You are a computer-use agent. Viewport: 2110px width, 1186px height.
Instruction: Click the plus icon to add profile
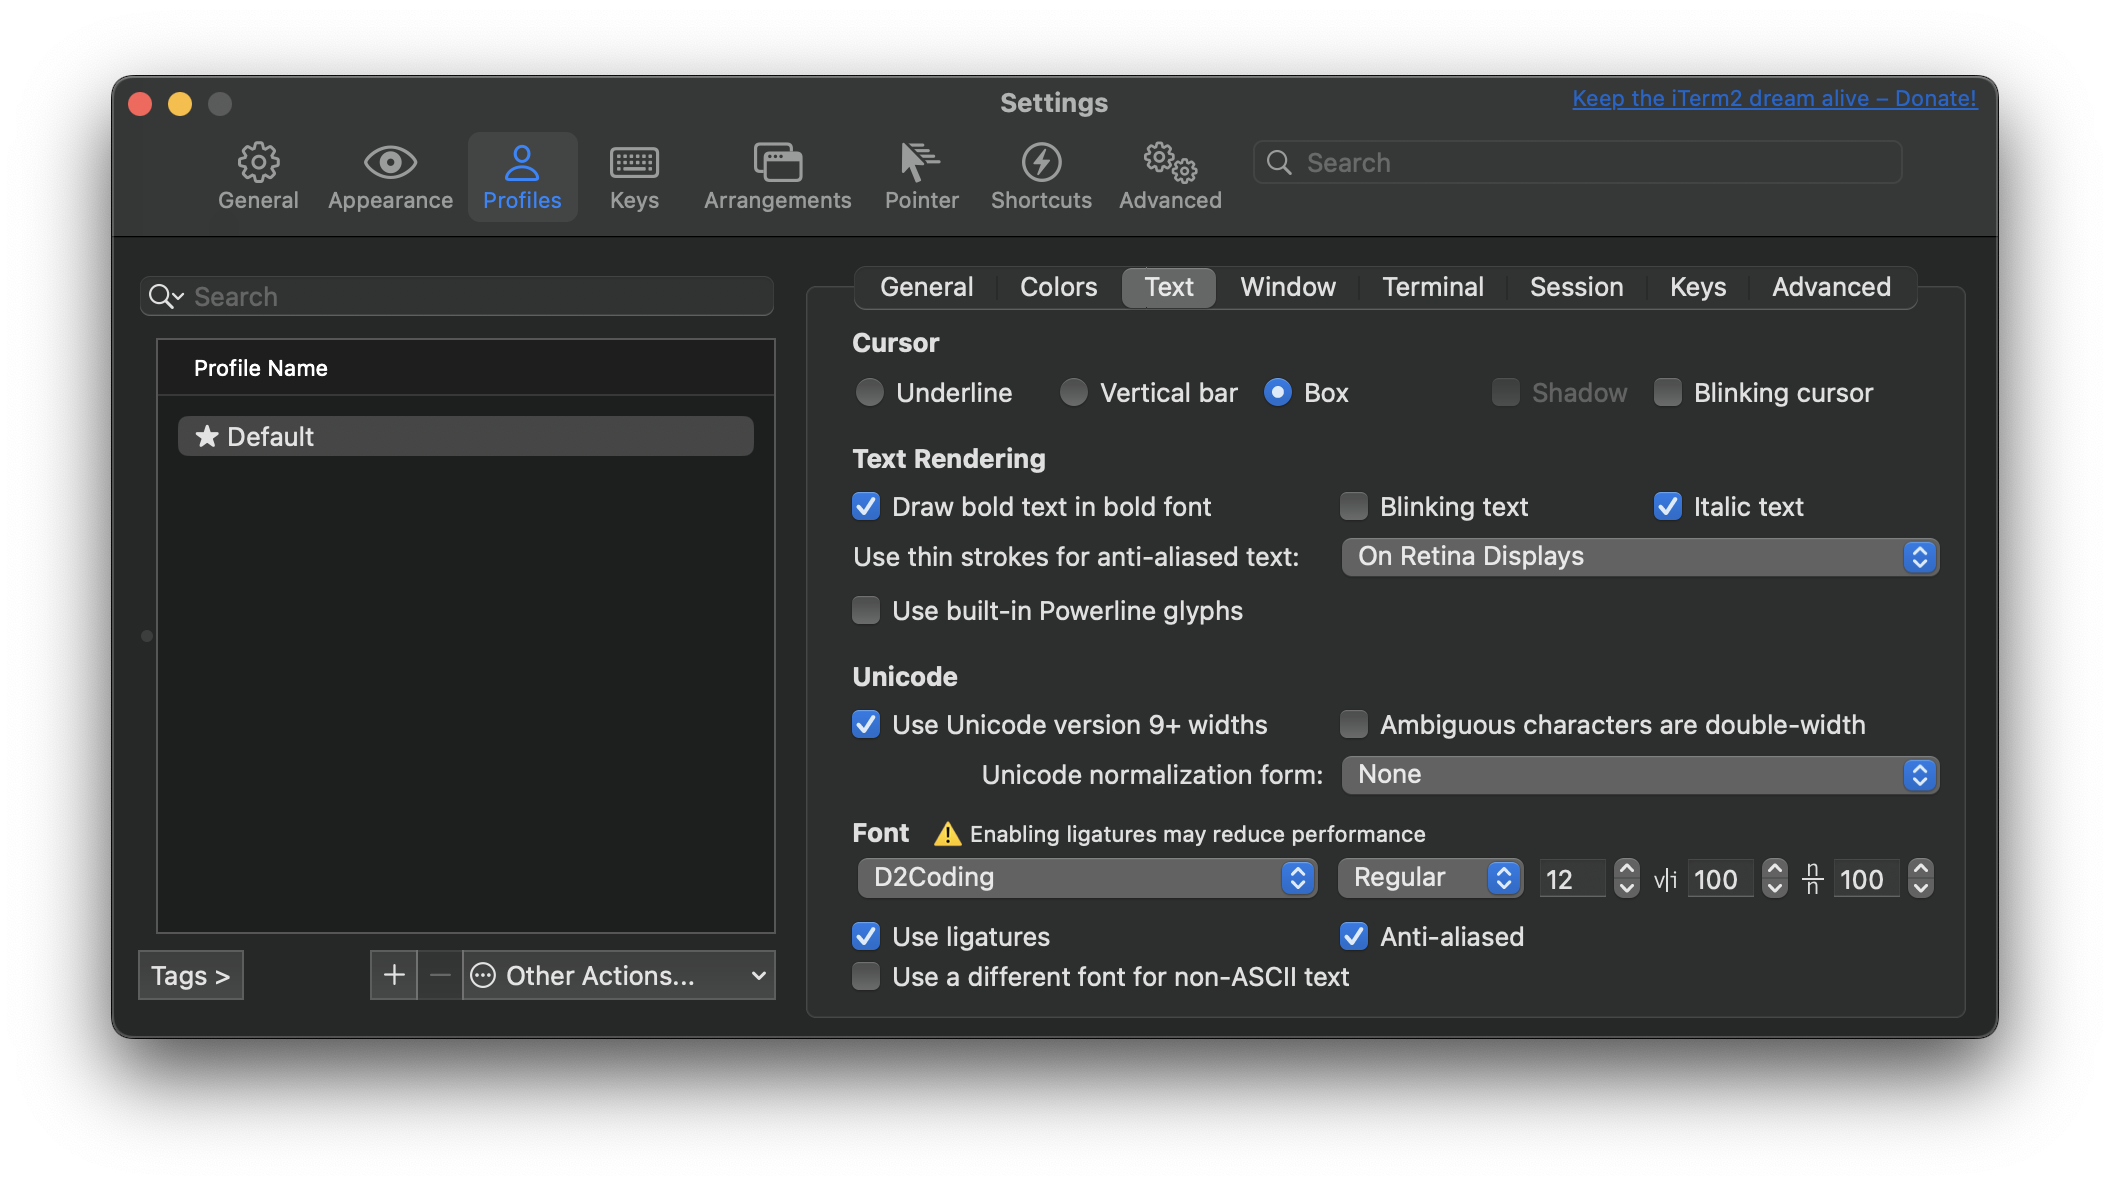pyautogui.click(x=394, y=975)
